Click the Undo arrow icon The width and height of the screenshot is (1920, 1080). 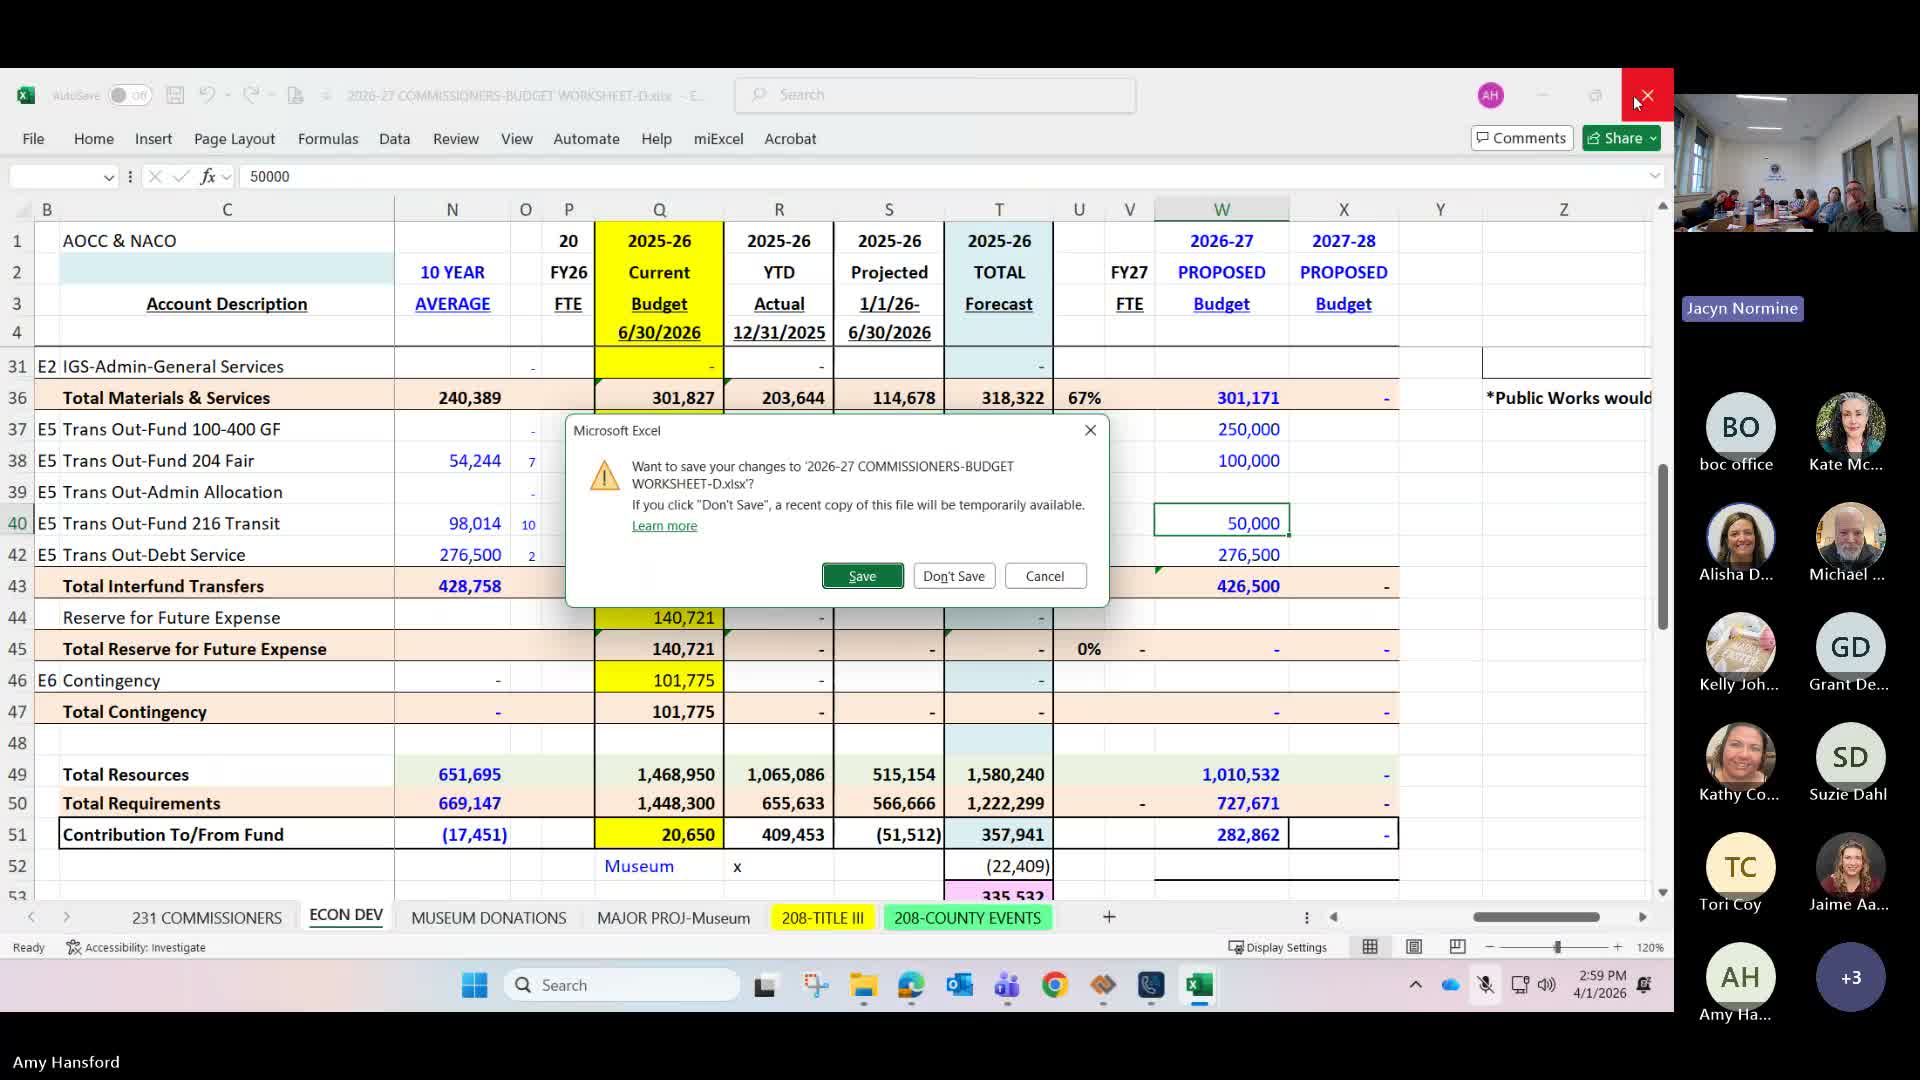[x=207, y=95]
